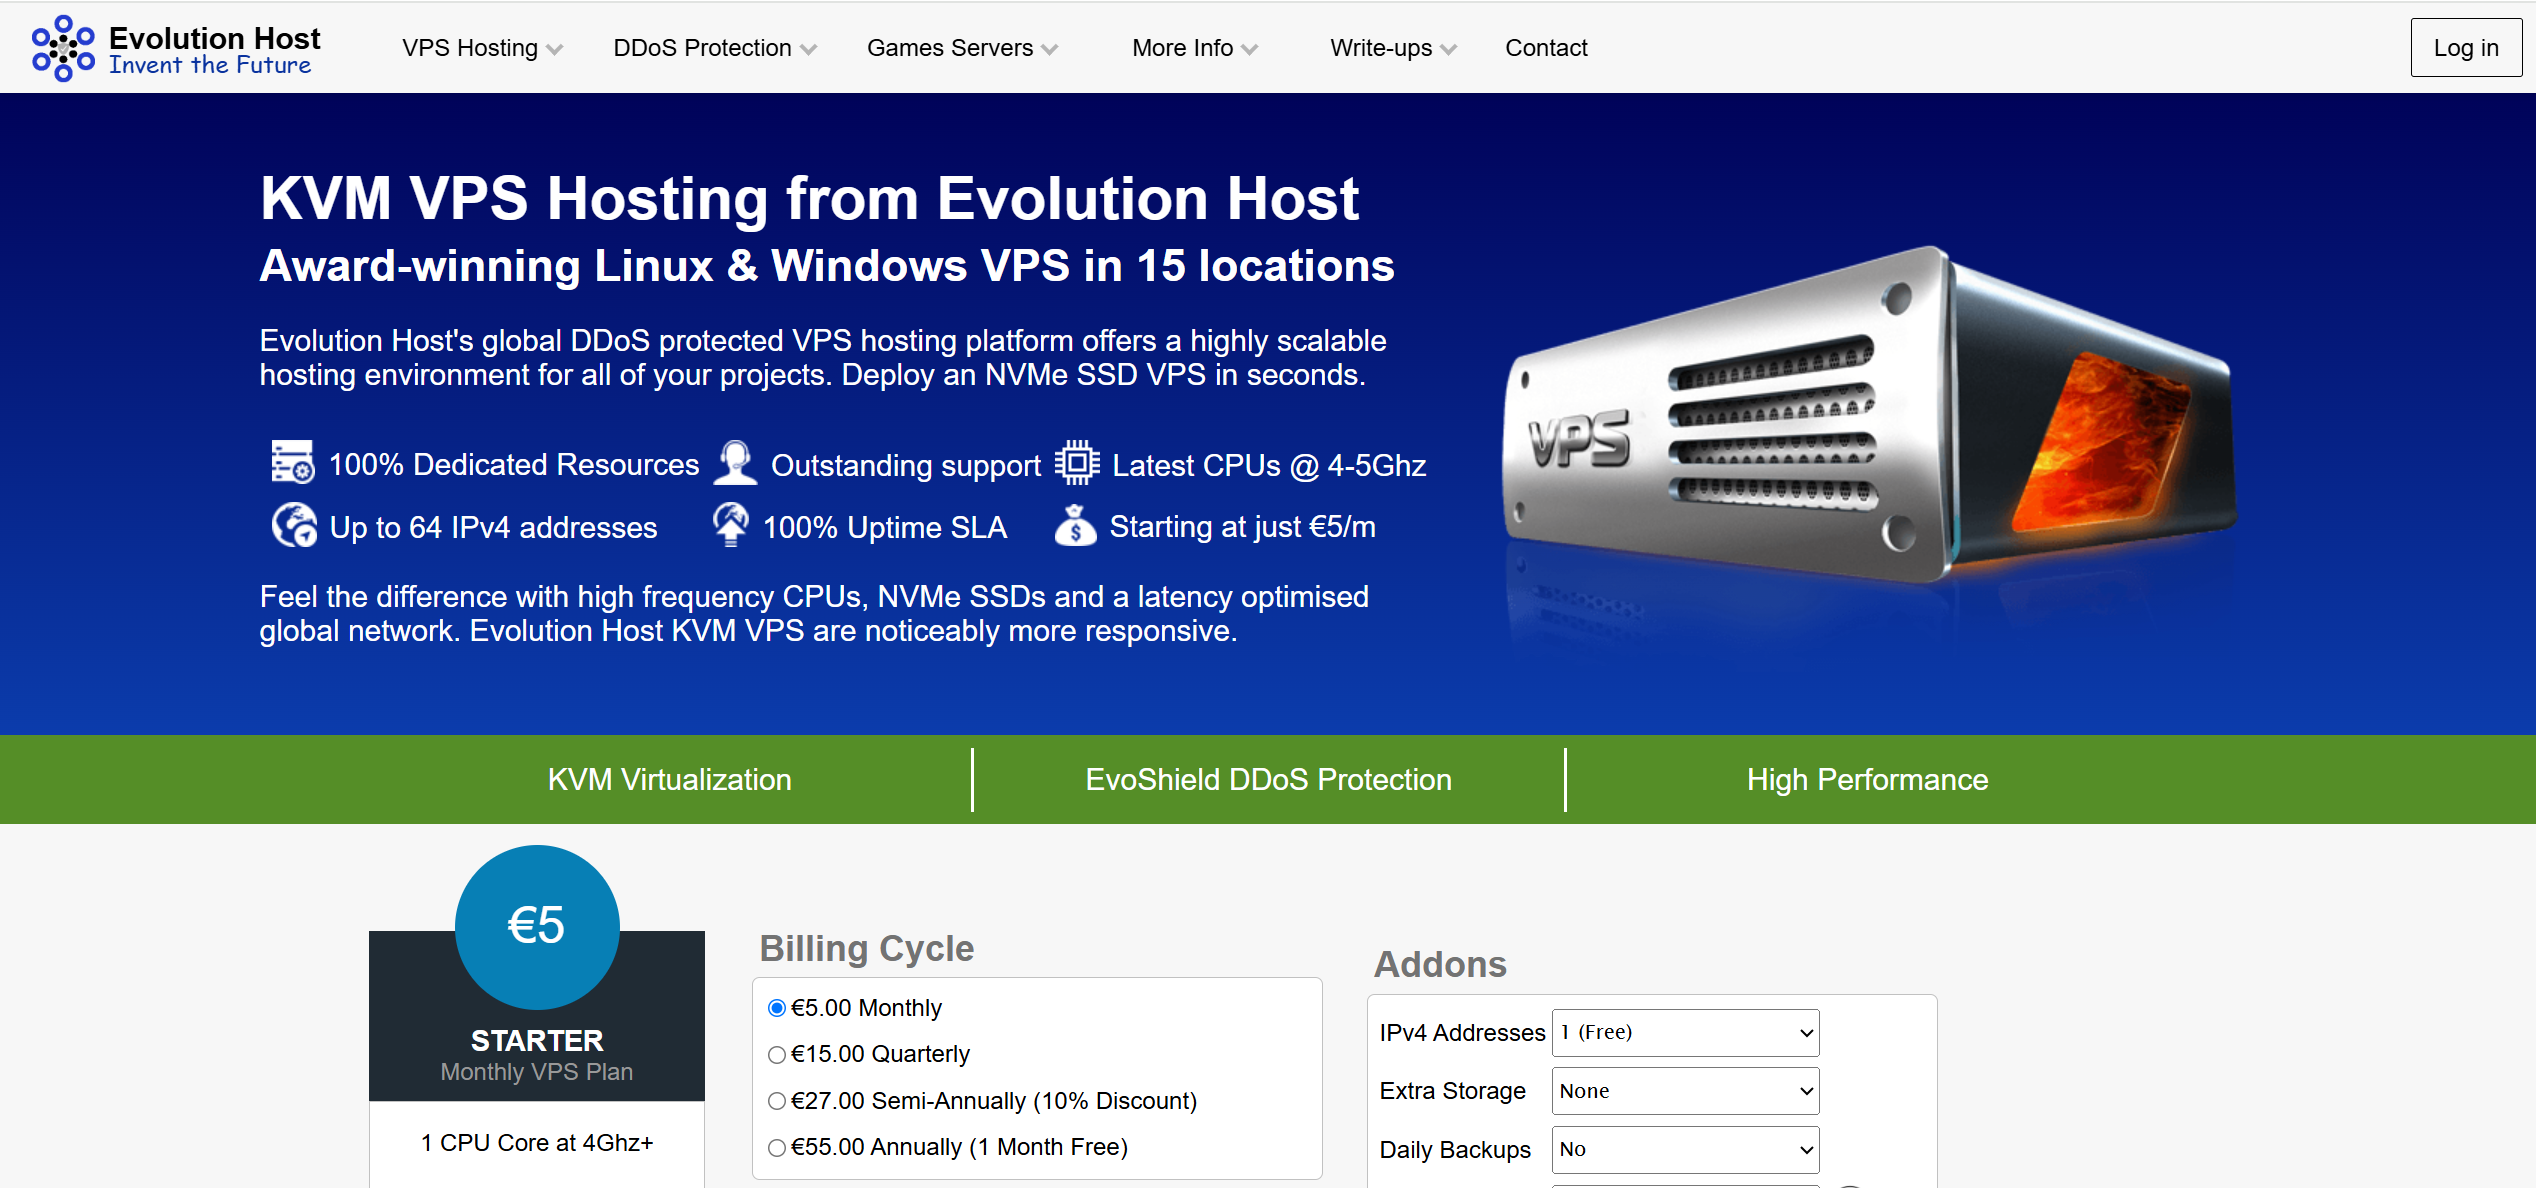Click the "Up to 64 IPv4 addresses" text
The image size is (2536, 1188).
494,527
